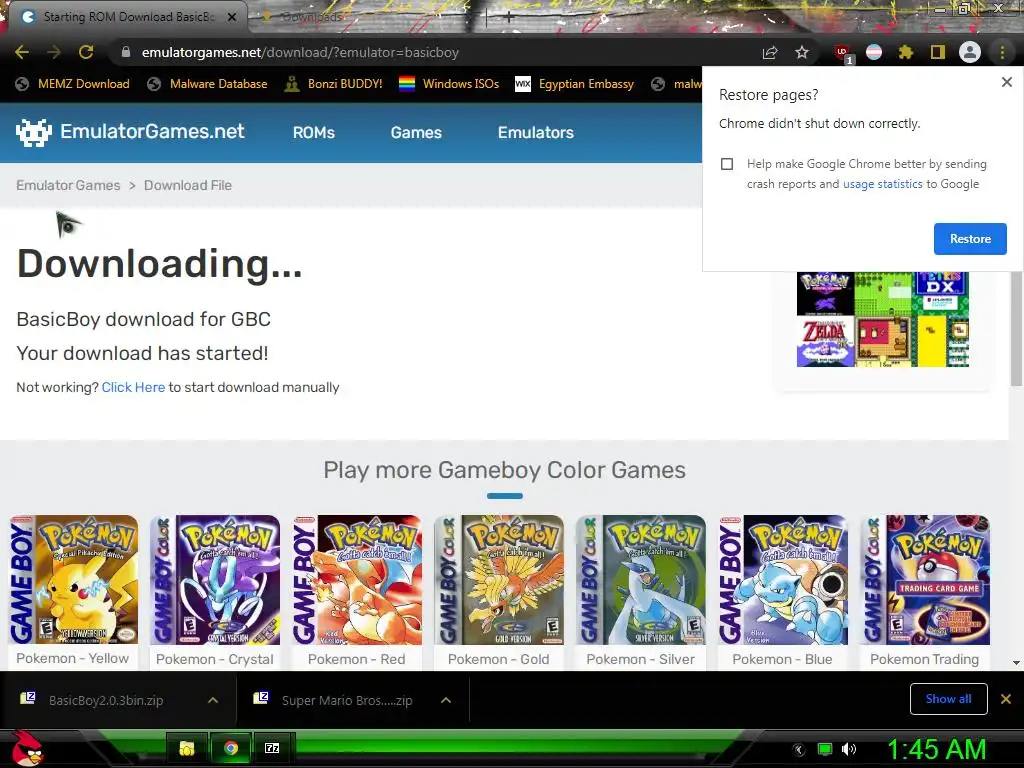Click the network tray icon
The width and height of the screenshot is (1024, 768).
coord(825,749)
